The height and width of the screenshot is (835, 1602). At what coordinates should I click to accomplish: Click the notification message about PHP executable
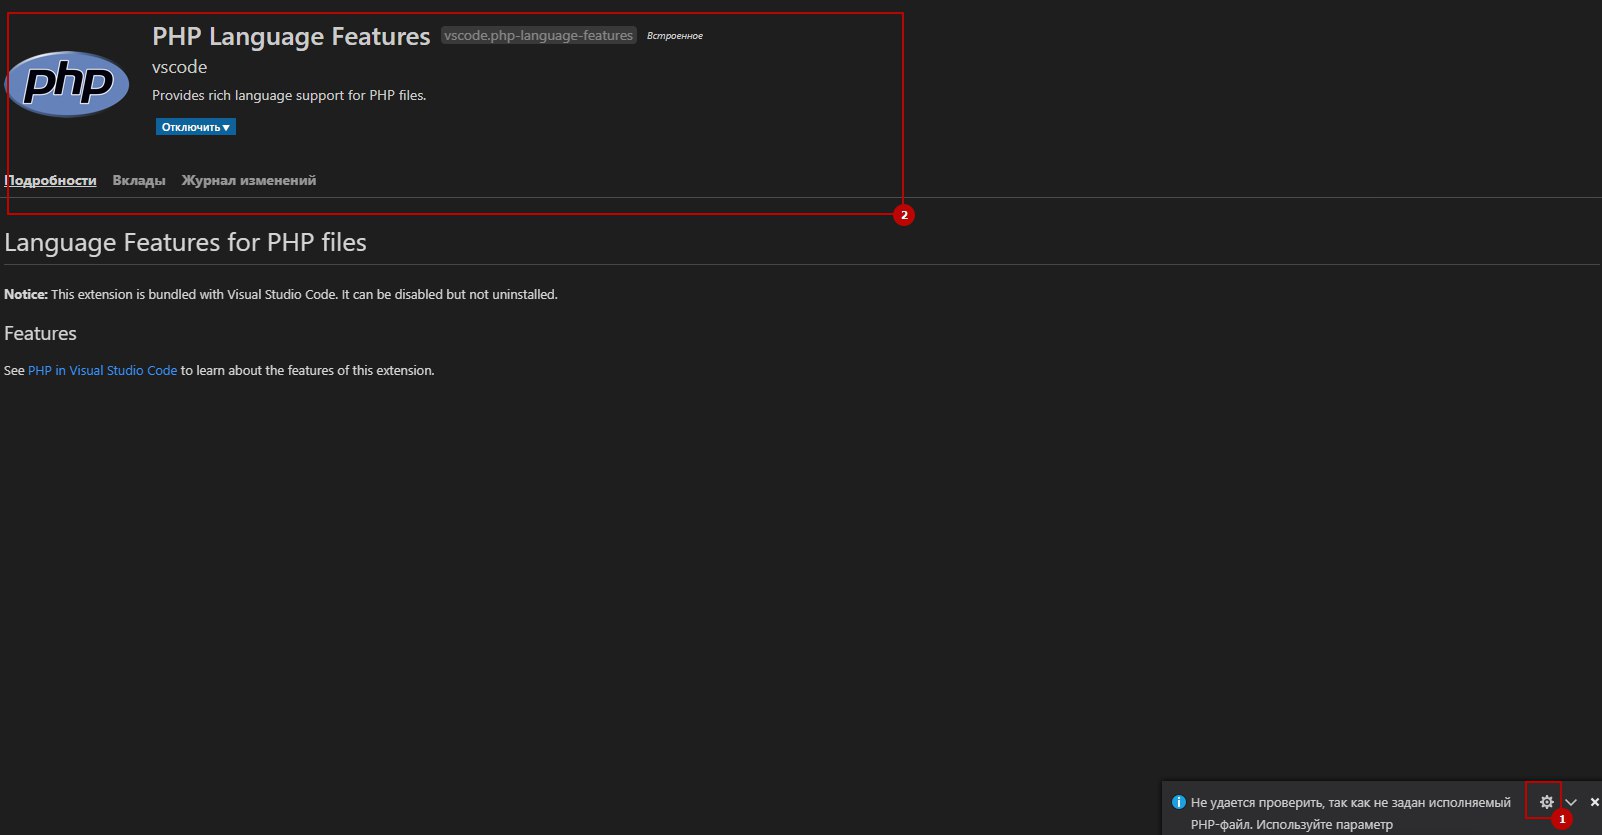pyautogui.click(x=1351, y=813)
